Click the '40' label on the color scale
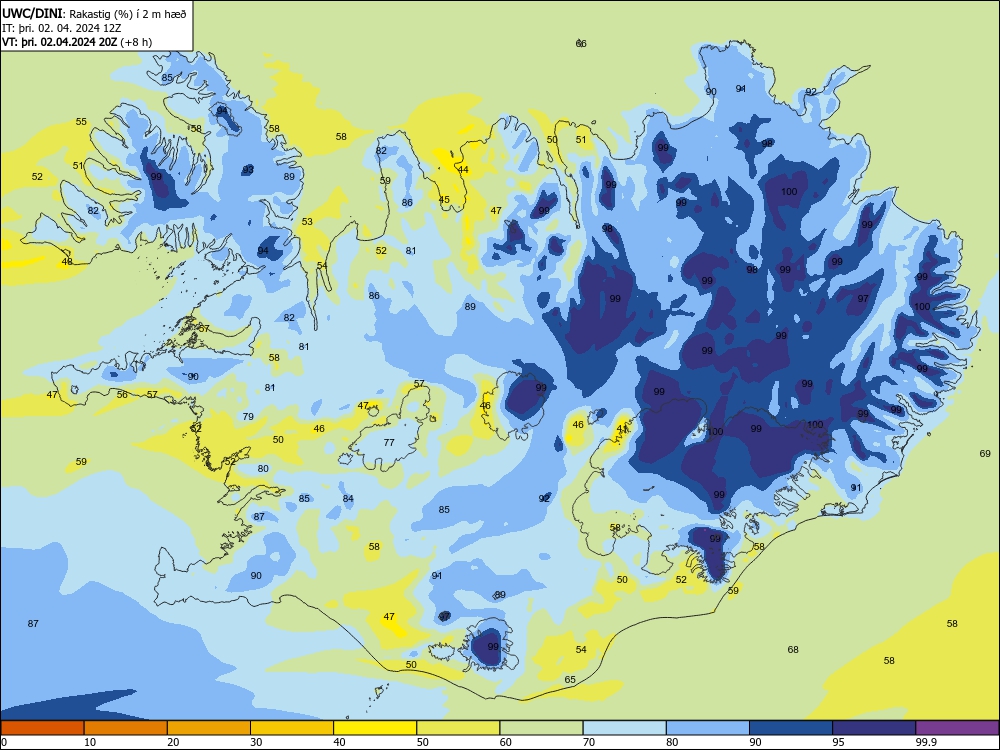 click(339, 742)
